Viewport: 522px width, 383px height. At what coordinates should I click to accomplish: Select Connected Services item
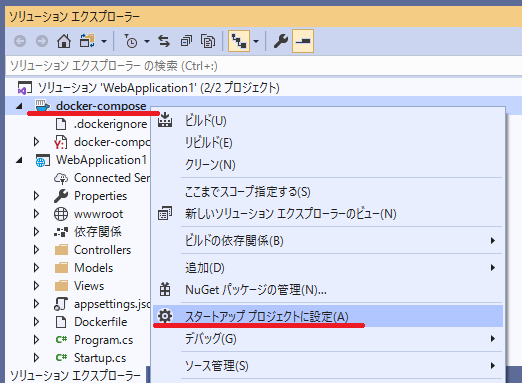click(x=112, y=178)
